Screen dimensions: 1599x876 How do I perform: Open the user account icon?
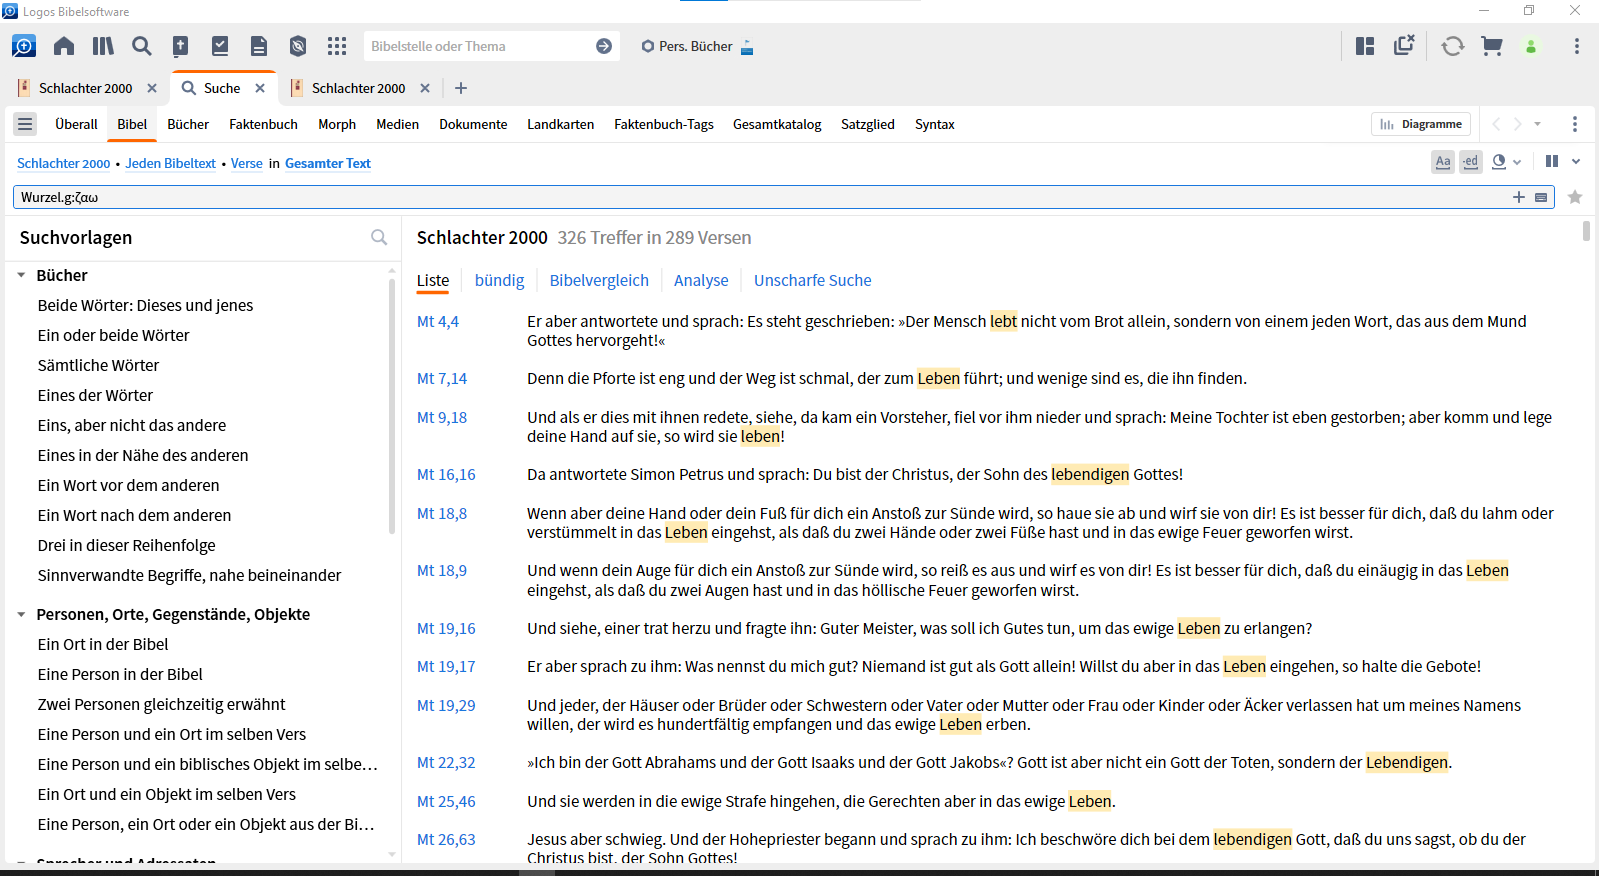[1531, 46]
